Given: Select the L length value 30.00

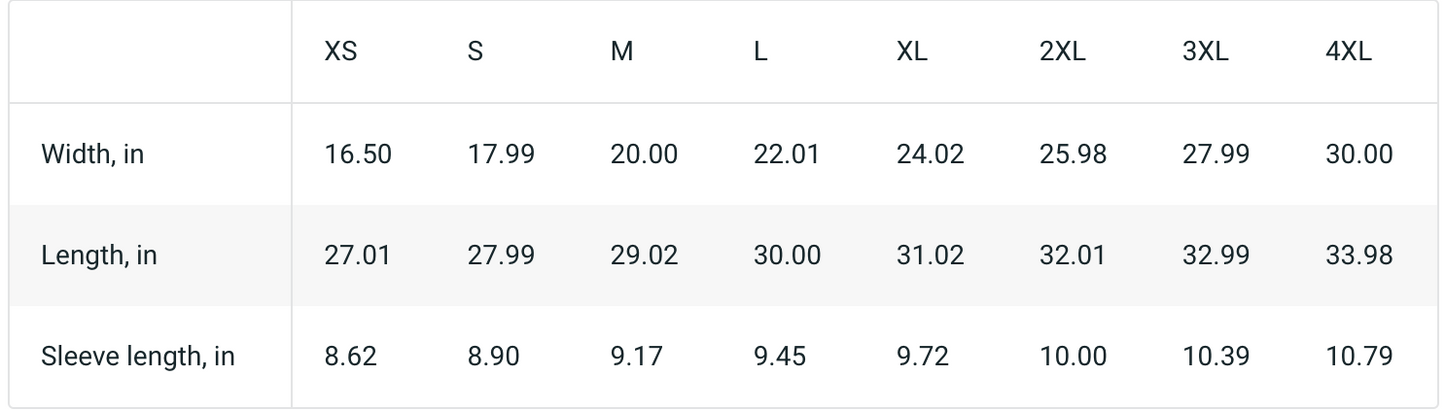Looking at the screenshot, I should click(x=787, y=256).
